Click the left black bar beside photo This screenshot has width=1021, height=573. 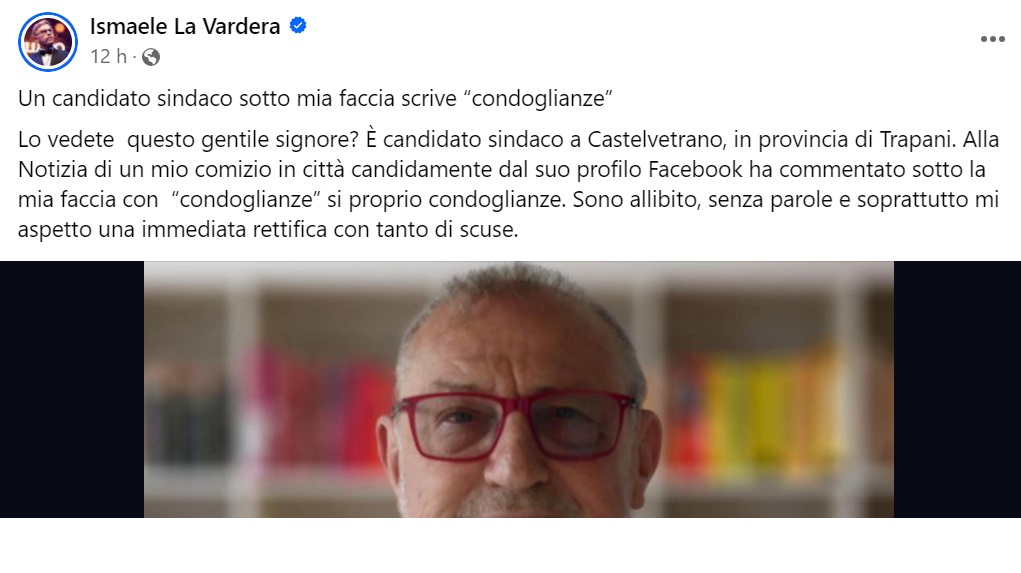72,389
